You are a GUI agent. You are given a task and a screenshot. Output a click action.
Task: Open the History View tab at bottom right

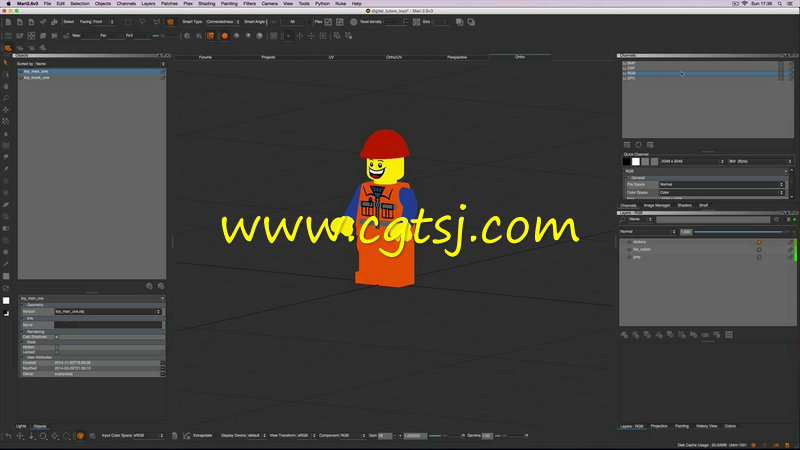pos(707,426)
